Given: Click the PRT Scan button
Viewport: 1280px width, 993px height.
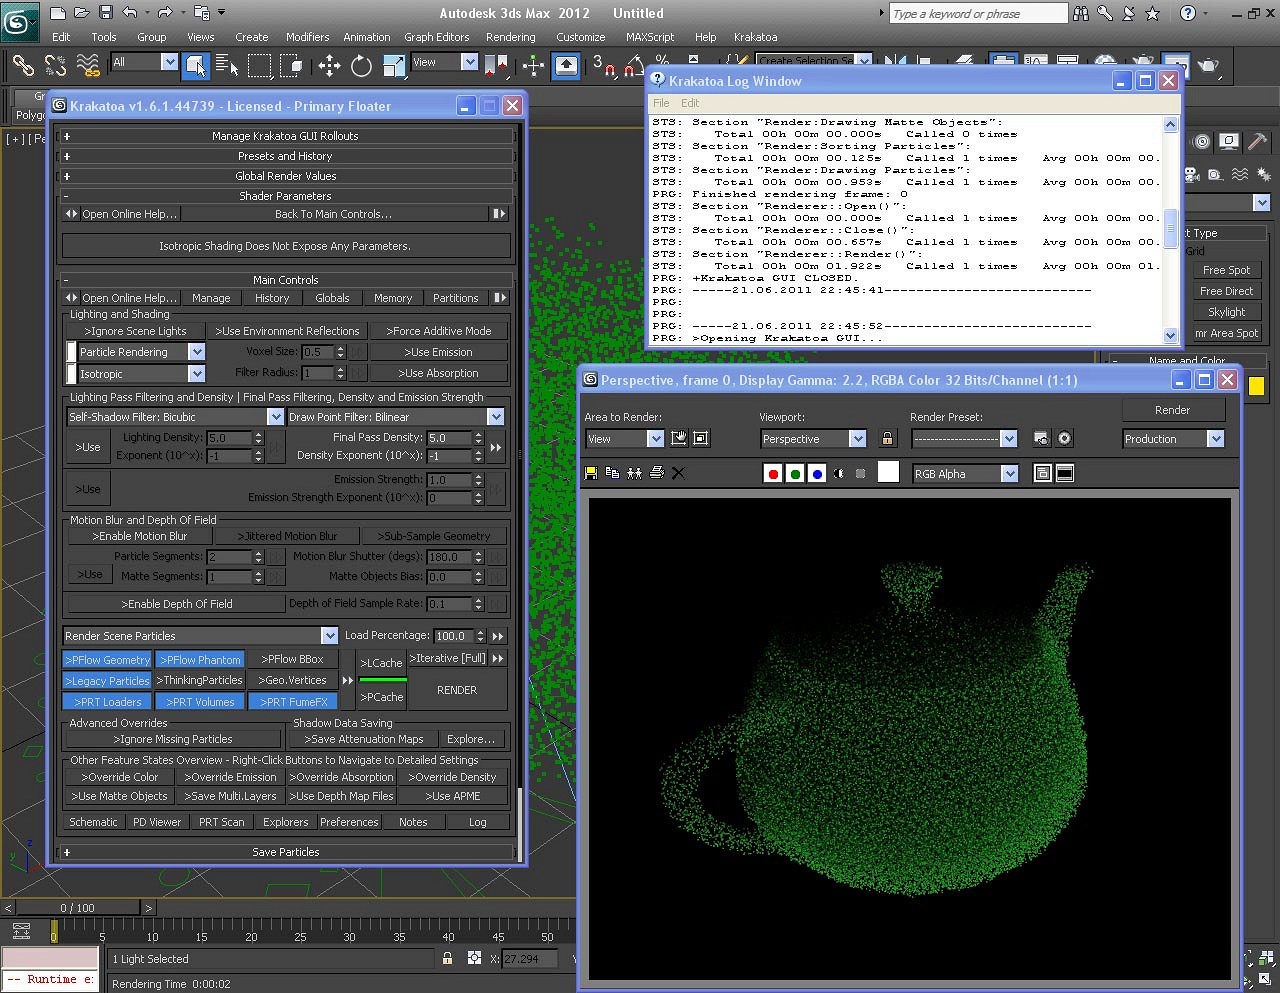Looking at the screenshot, I should (221, 822).
